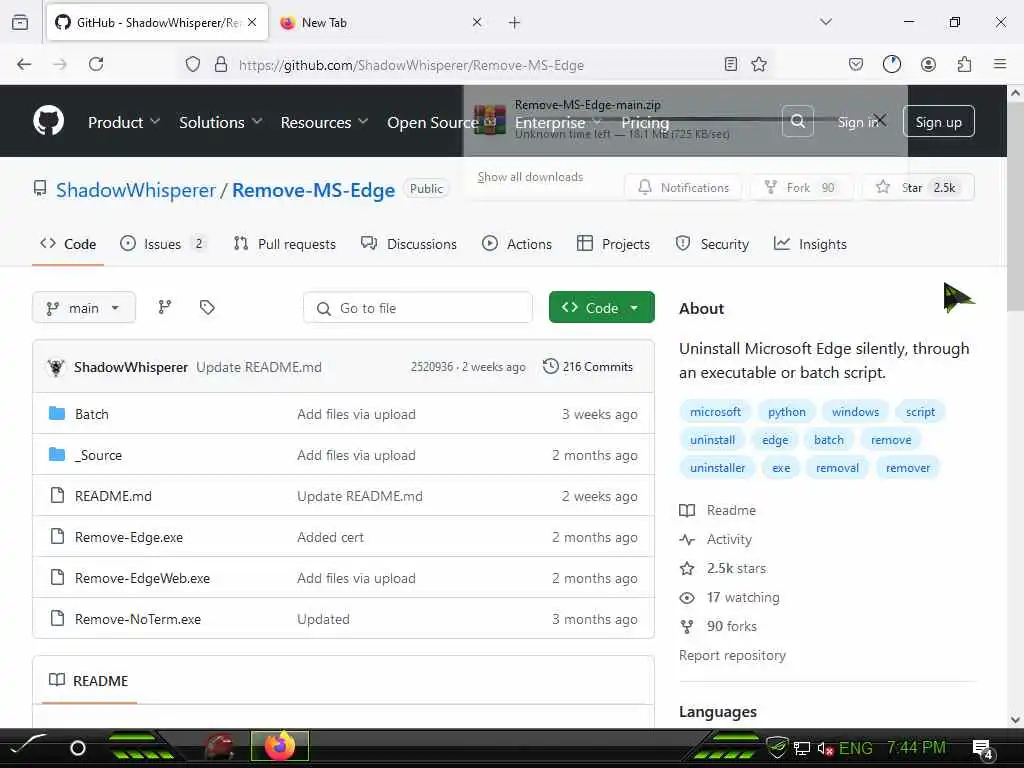Open Firefox application hamburger menu
Screen dimensions: 1024x768
click(1000, 64)
